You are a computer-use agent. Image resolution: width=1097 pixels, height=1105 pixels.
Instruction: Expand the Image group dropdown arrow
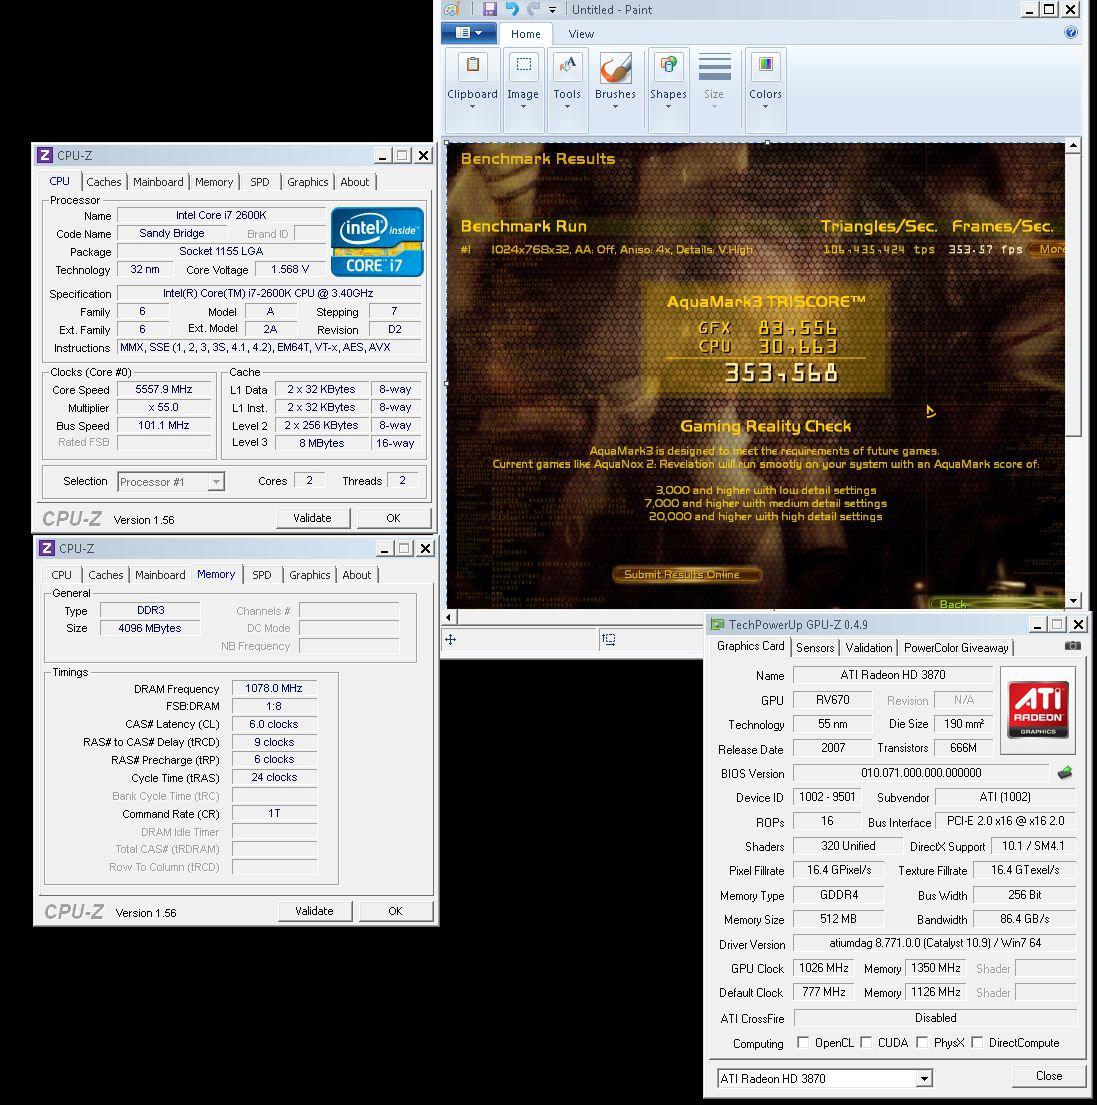(523, 107)
